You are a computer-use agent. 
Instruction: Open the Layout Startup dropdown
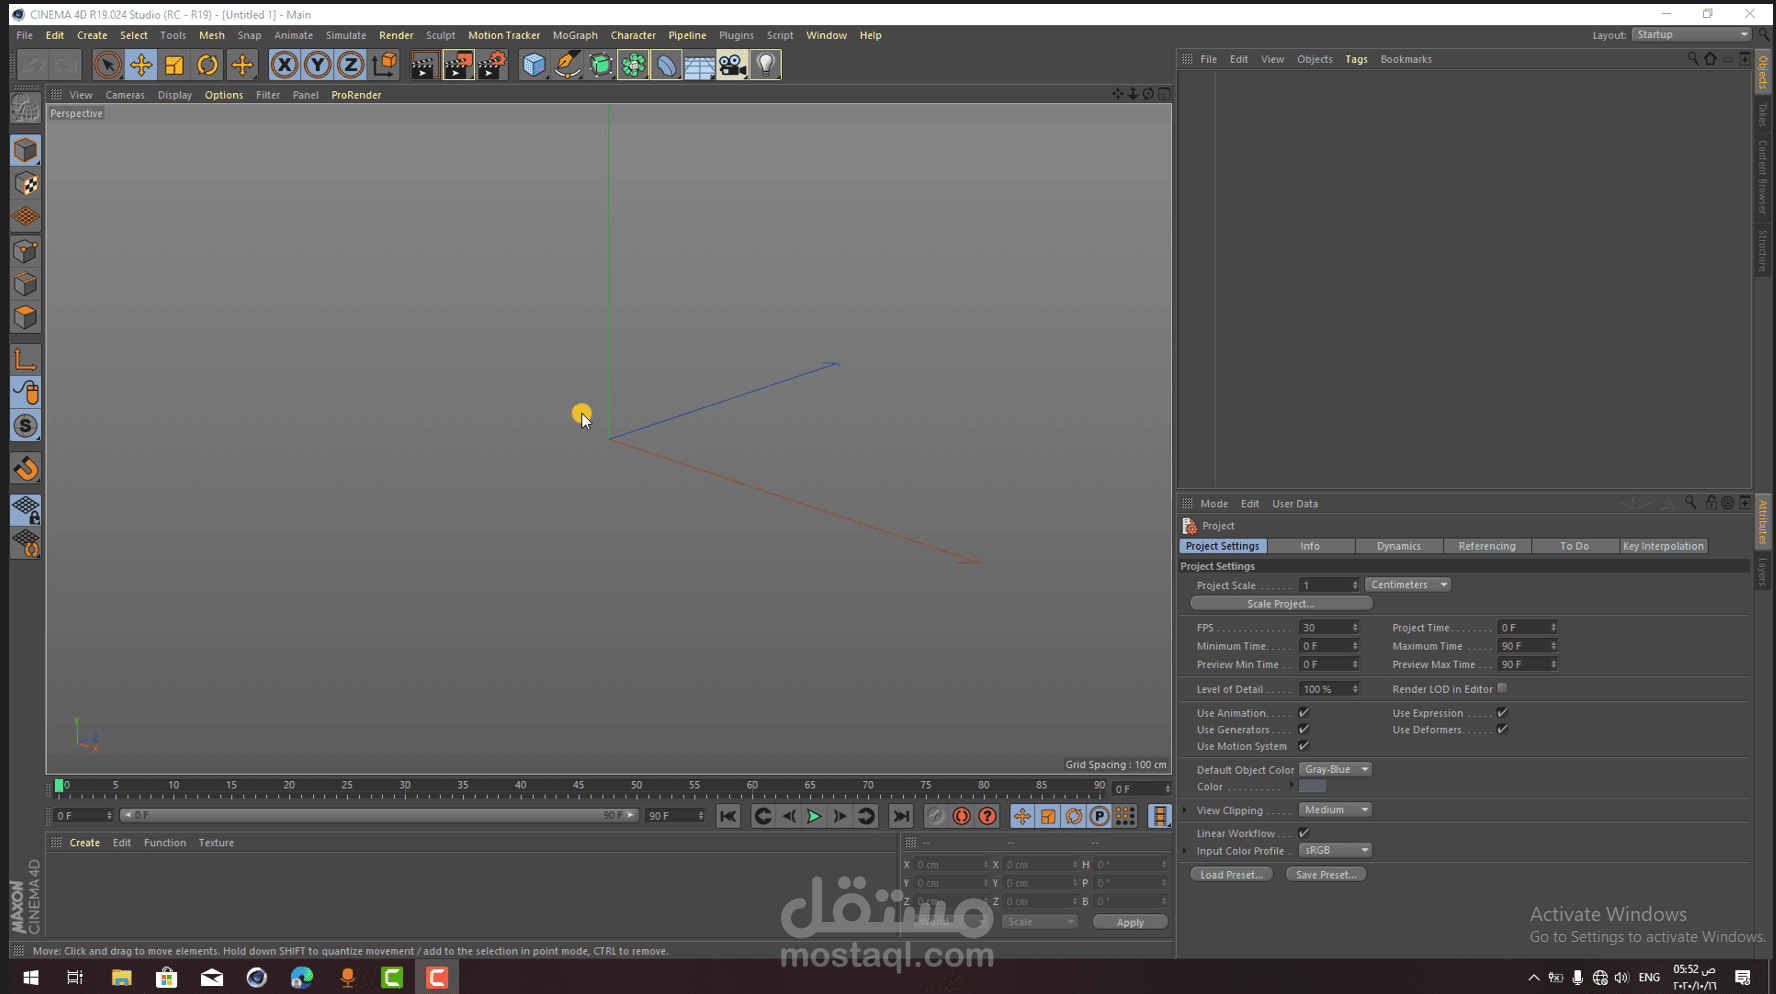pyautogui.click(x=1691, y=34)
